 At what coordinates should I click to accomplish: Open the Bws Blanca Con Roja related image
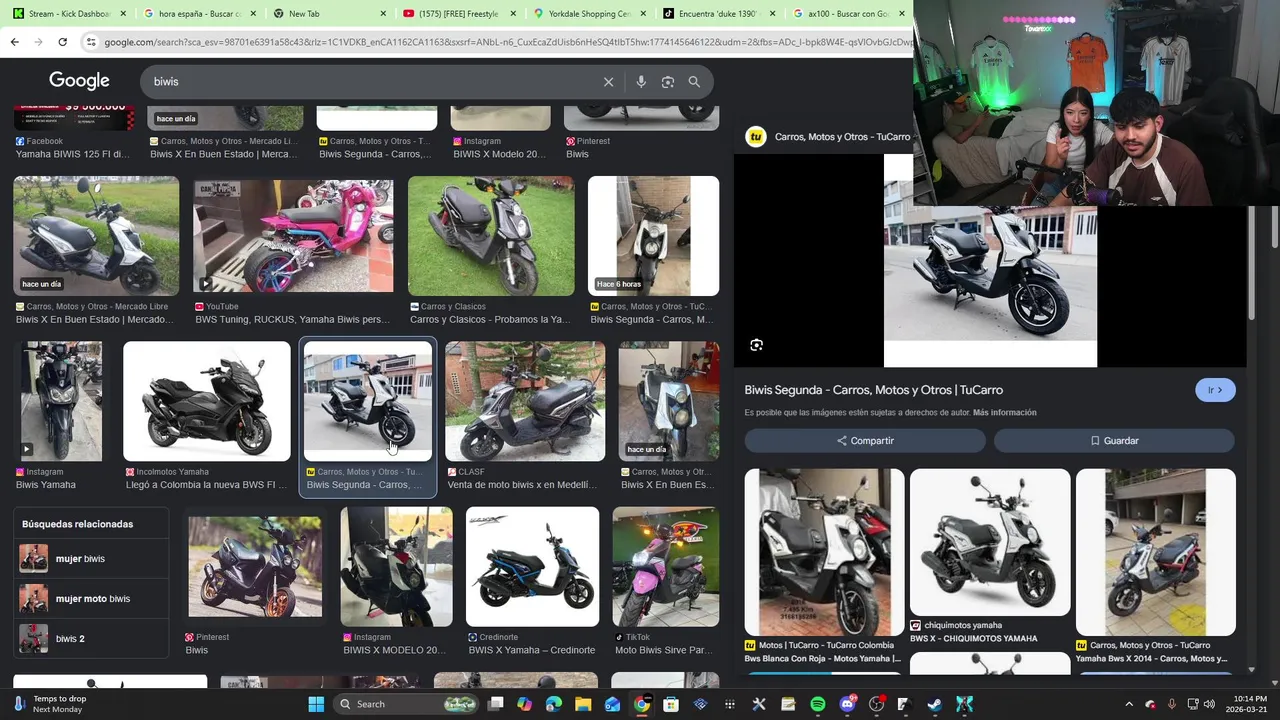coord(824,552)
